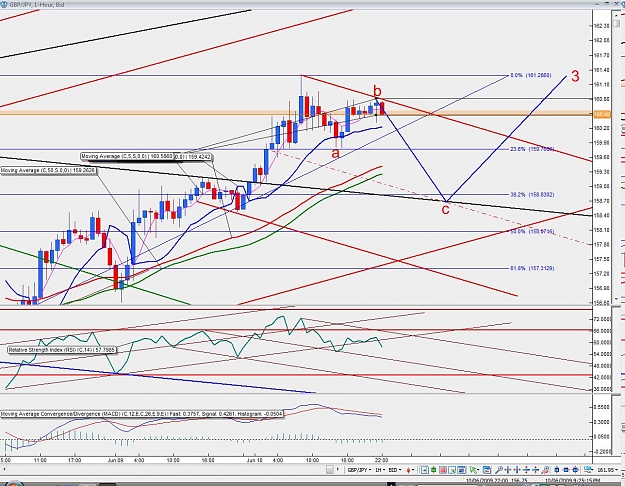
Task: Select the Moving Average (C,50,S,0,0) label
Action: pos(48,170)
